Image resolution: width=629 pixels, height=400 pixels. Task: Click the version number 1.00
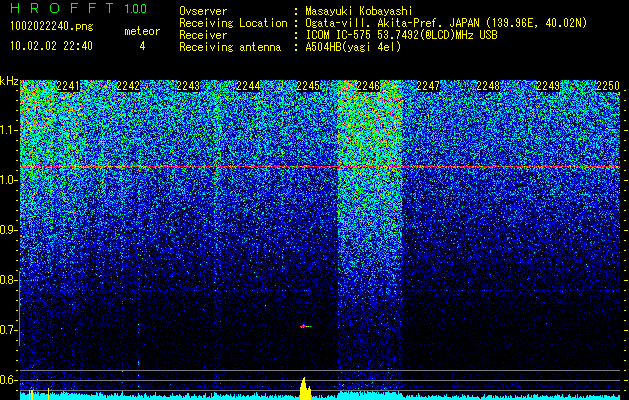point(136,9)
